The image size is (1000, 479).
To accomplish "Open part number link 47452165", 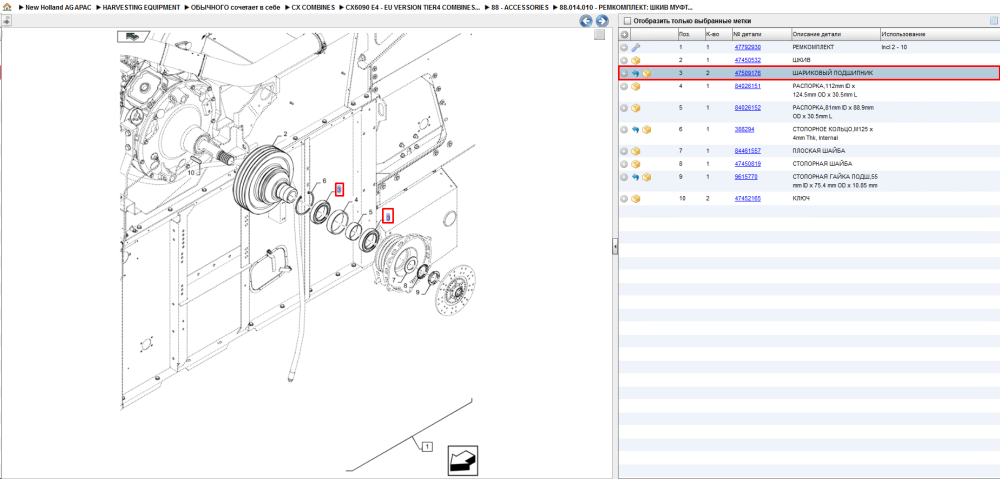I will pos(747,198).
